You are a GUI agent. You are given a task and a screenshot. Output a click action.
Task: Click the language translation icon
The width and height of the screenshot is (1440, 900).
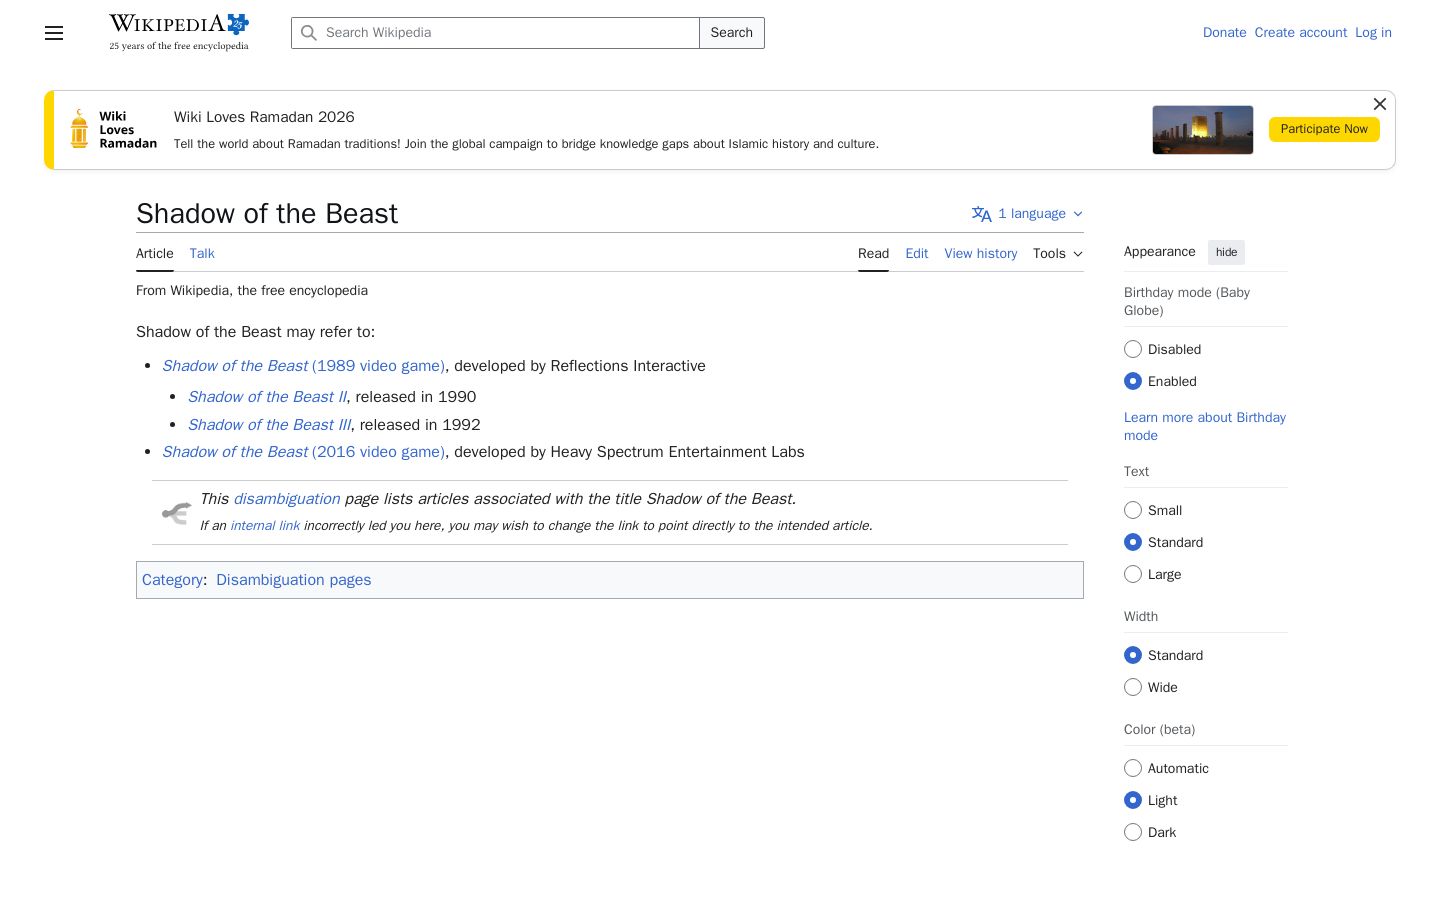coord(982,214)
